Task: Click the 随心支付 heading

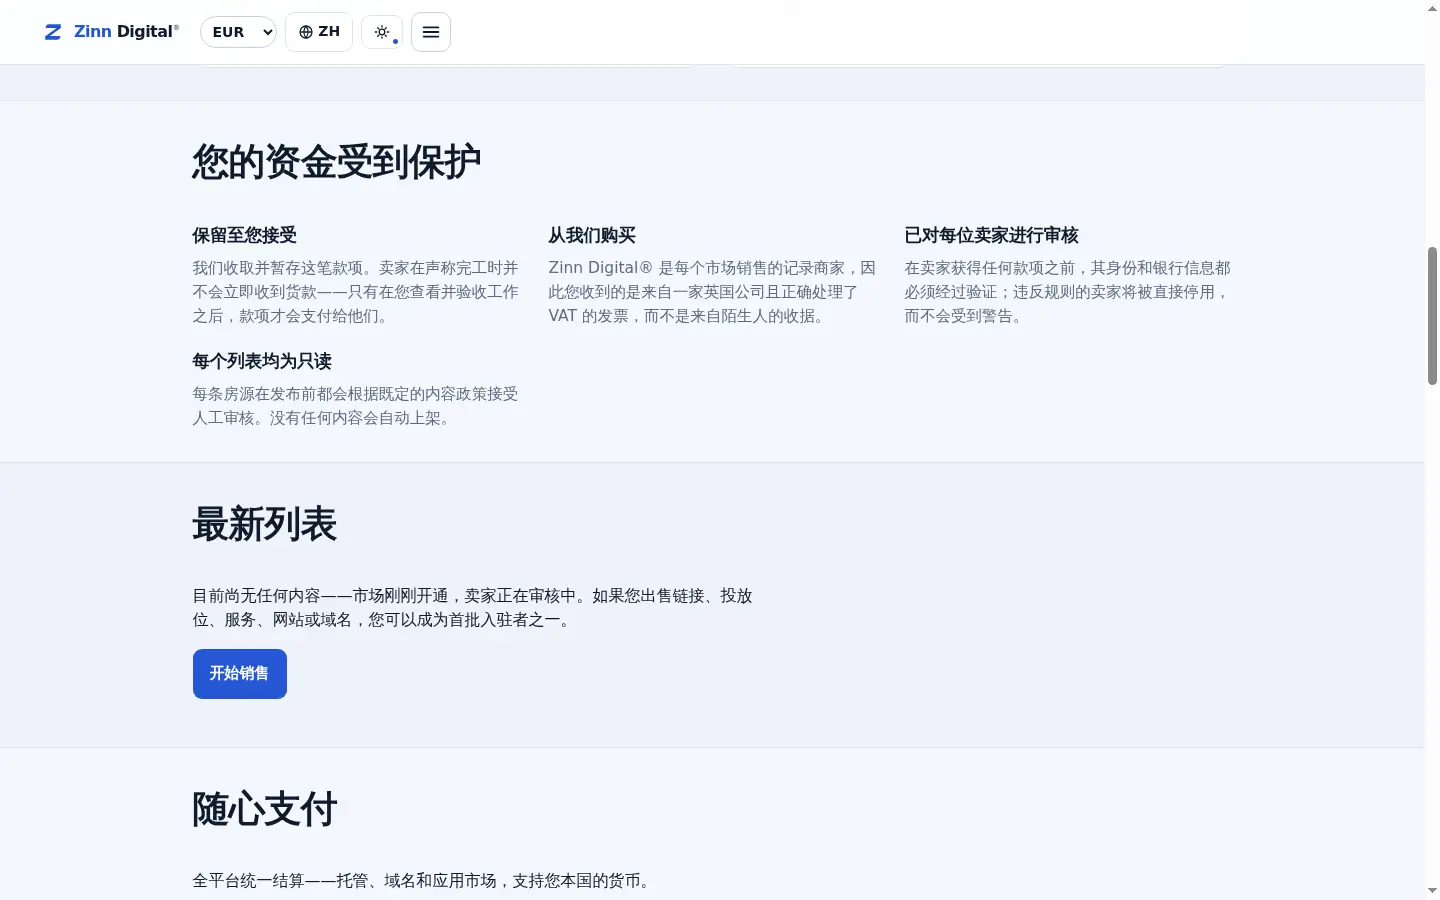Action: (265, 809)
